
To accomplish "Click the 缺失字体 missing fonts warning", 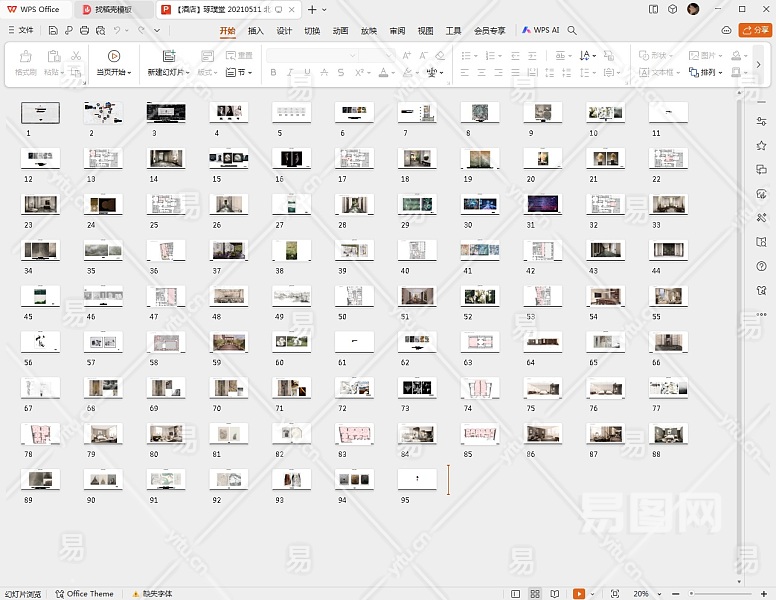I will tap(151, 593).
